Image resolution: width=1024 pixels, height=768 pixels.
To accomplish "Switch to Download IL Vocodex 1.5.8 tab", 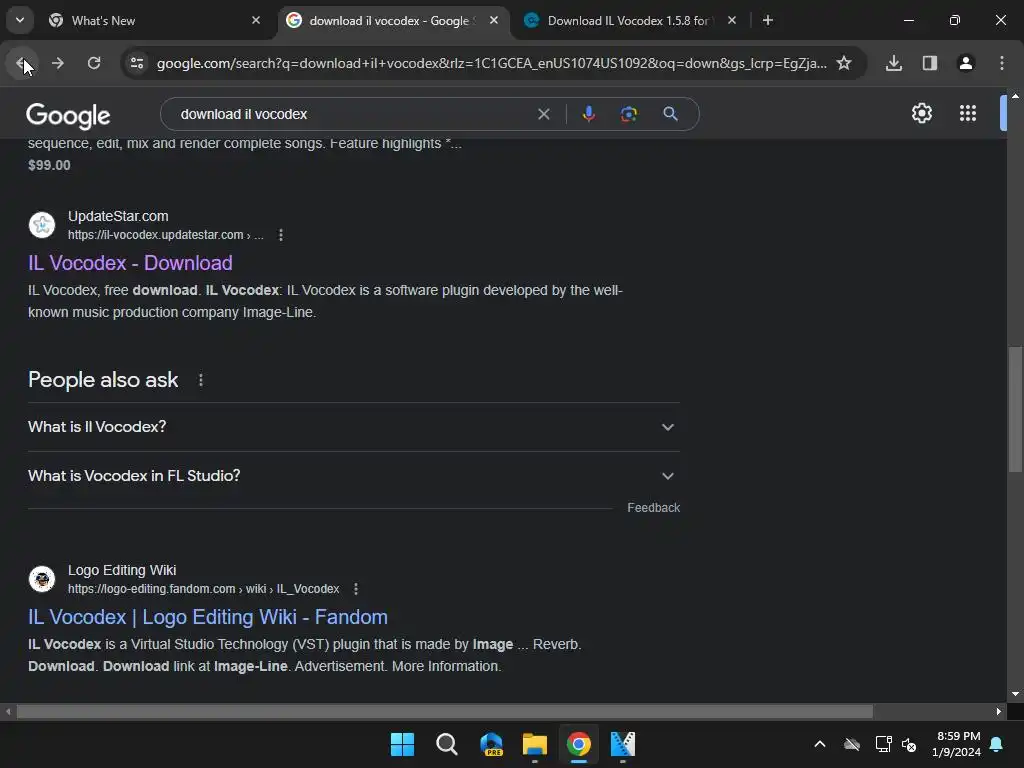I will [x=630, y=21].
